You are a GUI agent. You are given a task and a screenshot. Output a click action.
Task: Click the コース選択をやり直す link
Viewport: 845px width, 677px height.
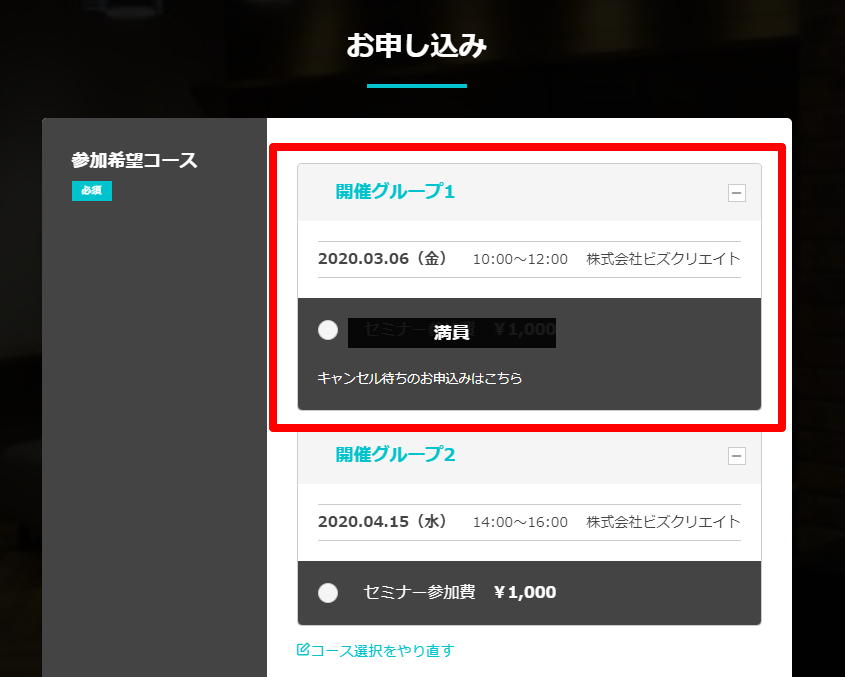(x=382, y=651)
